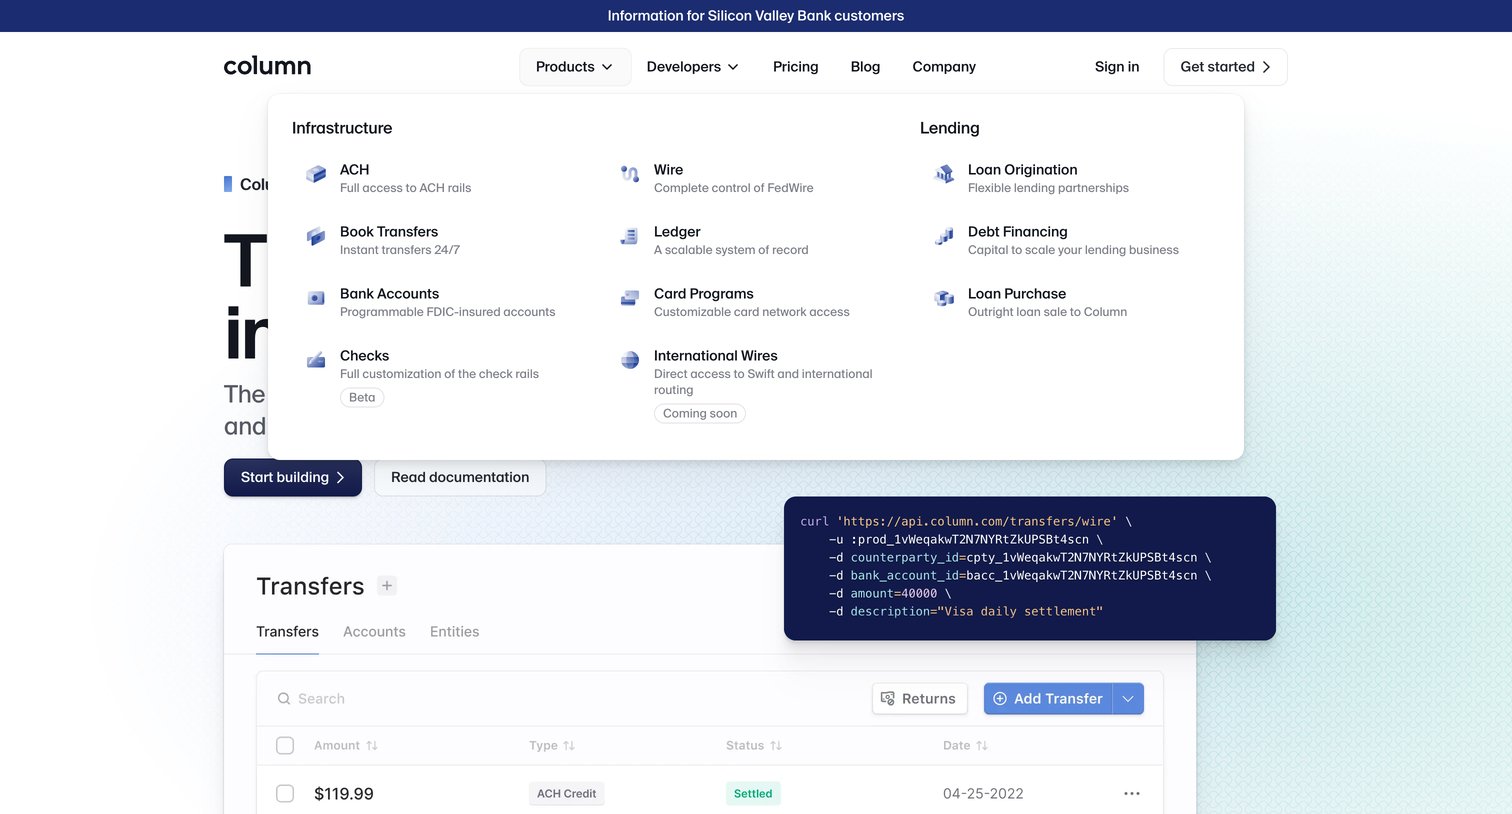Click the search magnifier icon

(284, 699)
